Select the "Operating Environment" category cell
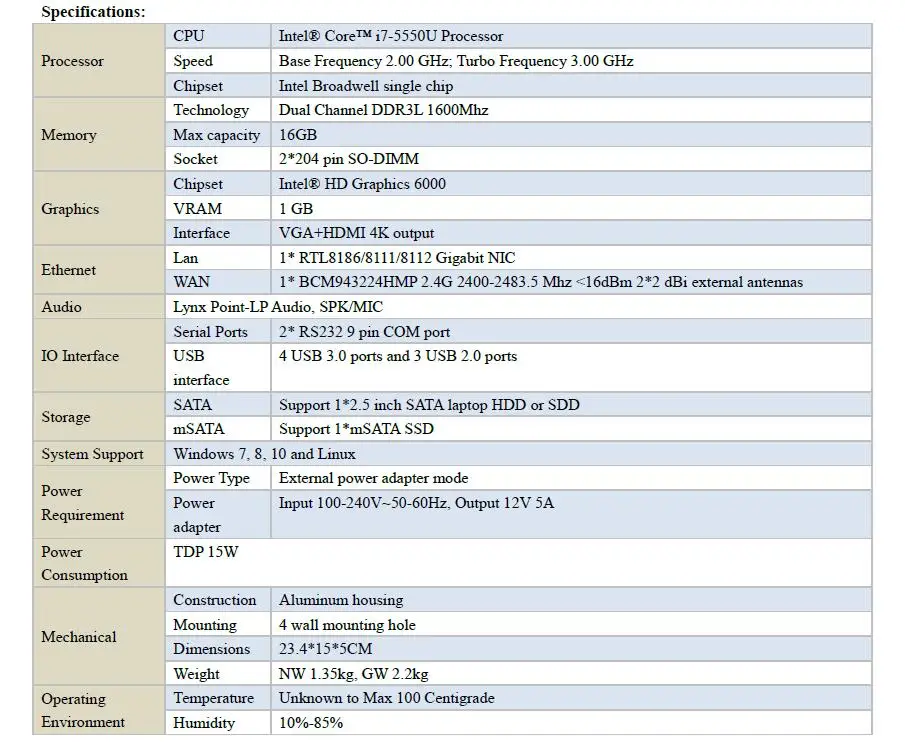This screenshot has height=747, width=905. coord(99,710)
